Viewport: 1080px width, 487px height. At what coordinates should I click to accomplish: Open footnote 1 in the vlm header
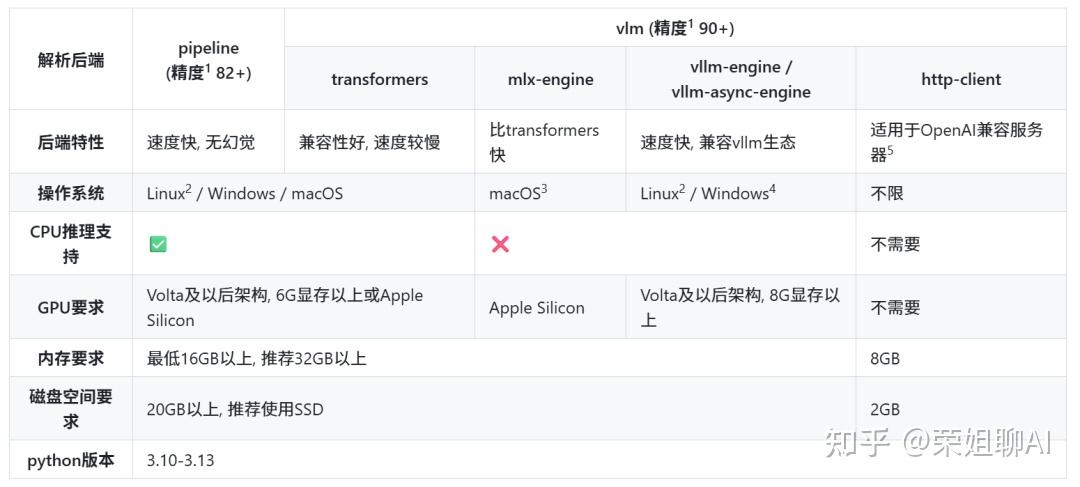[691, 23]
